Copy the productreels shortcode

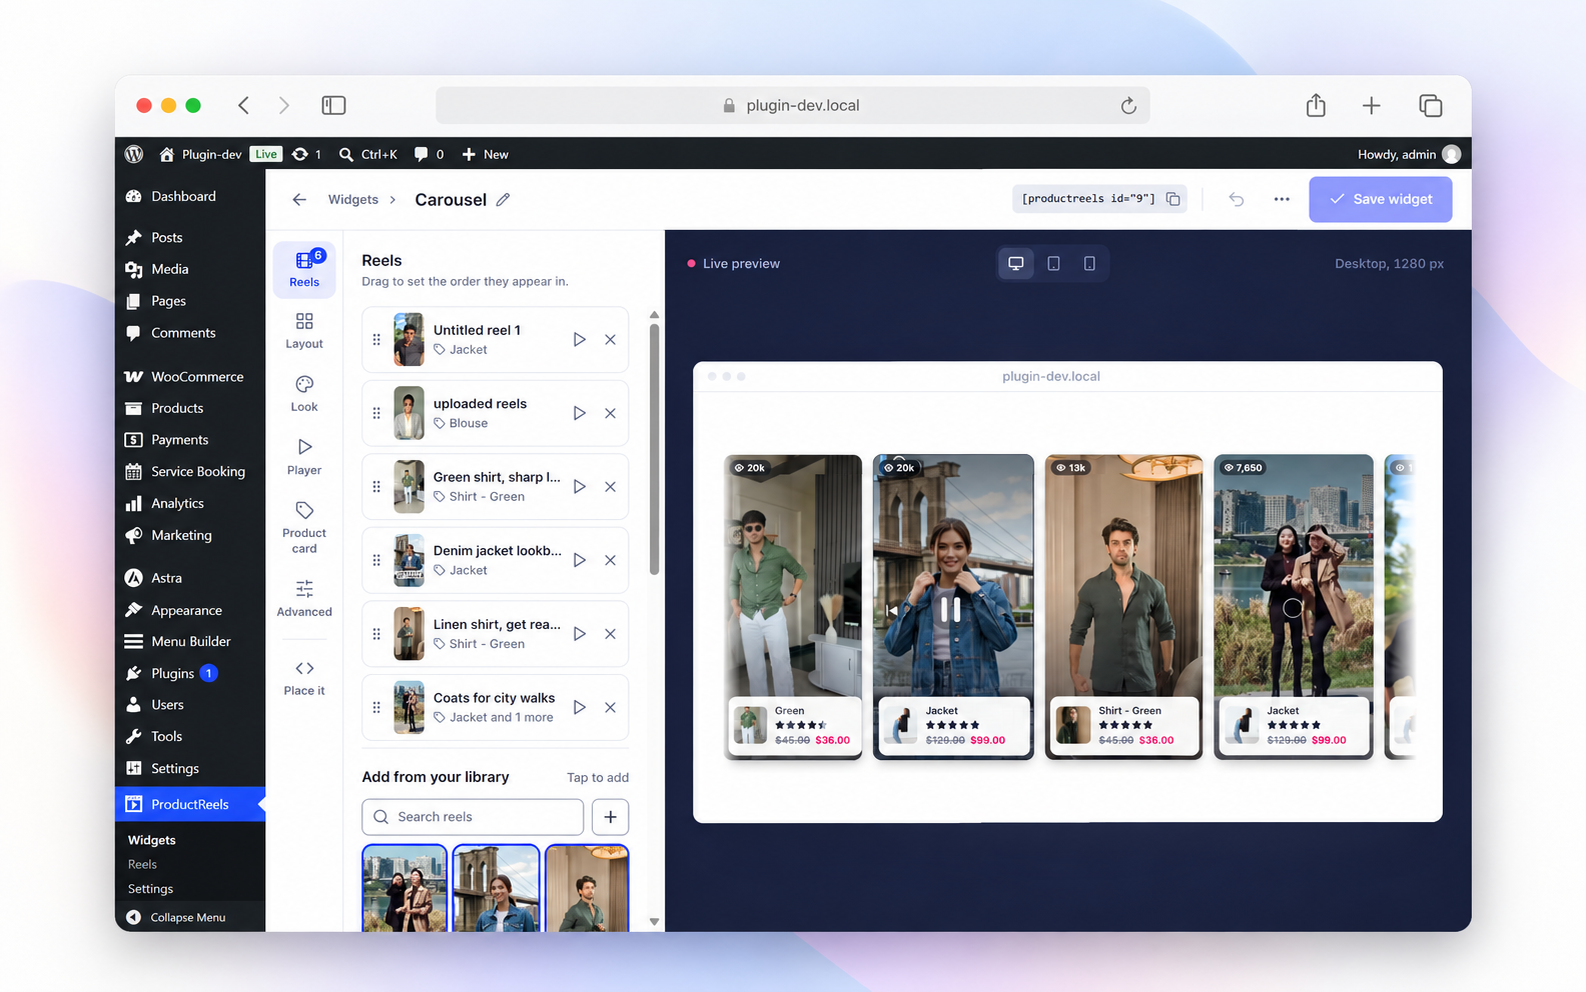click(1173, 199)
